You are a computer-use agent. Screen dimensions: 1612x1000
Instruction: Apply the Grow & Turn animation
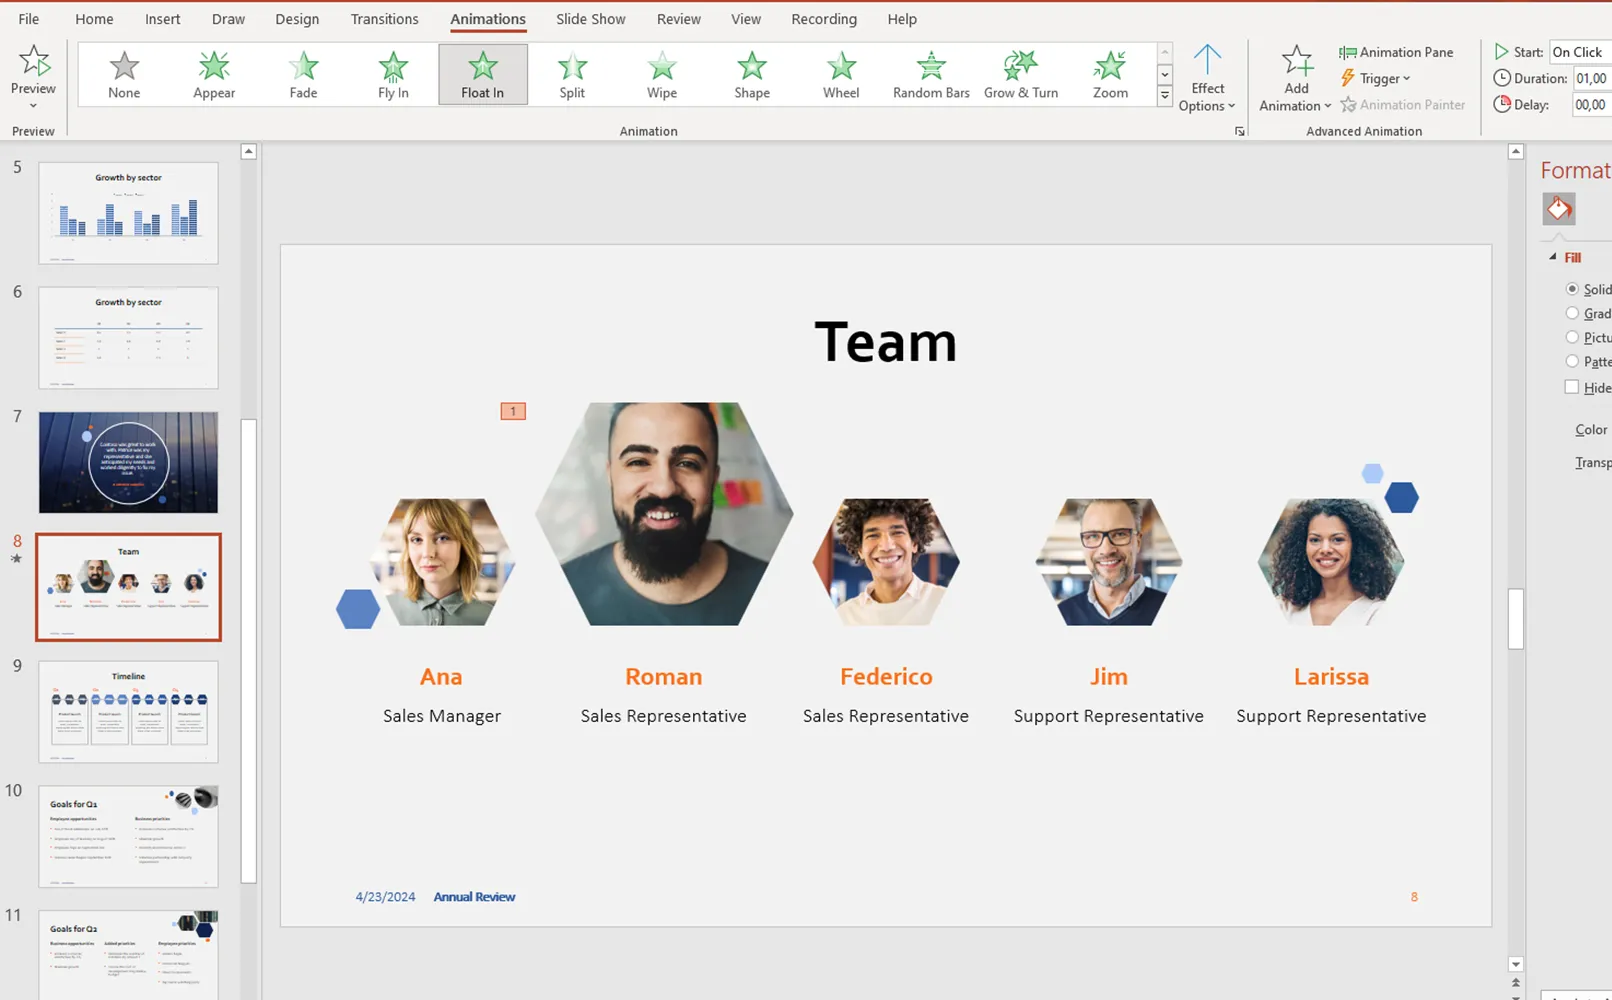(x=1021, y=75)
